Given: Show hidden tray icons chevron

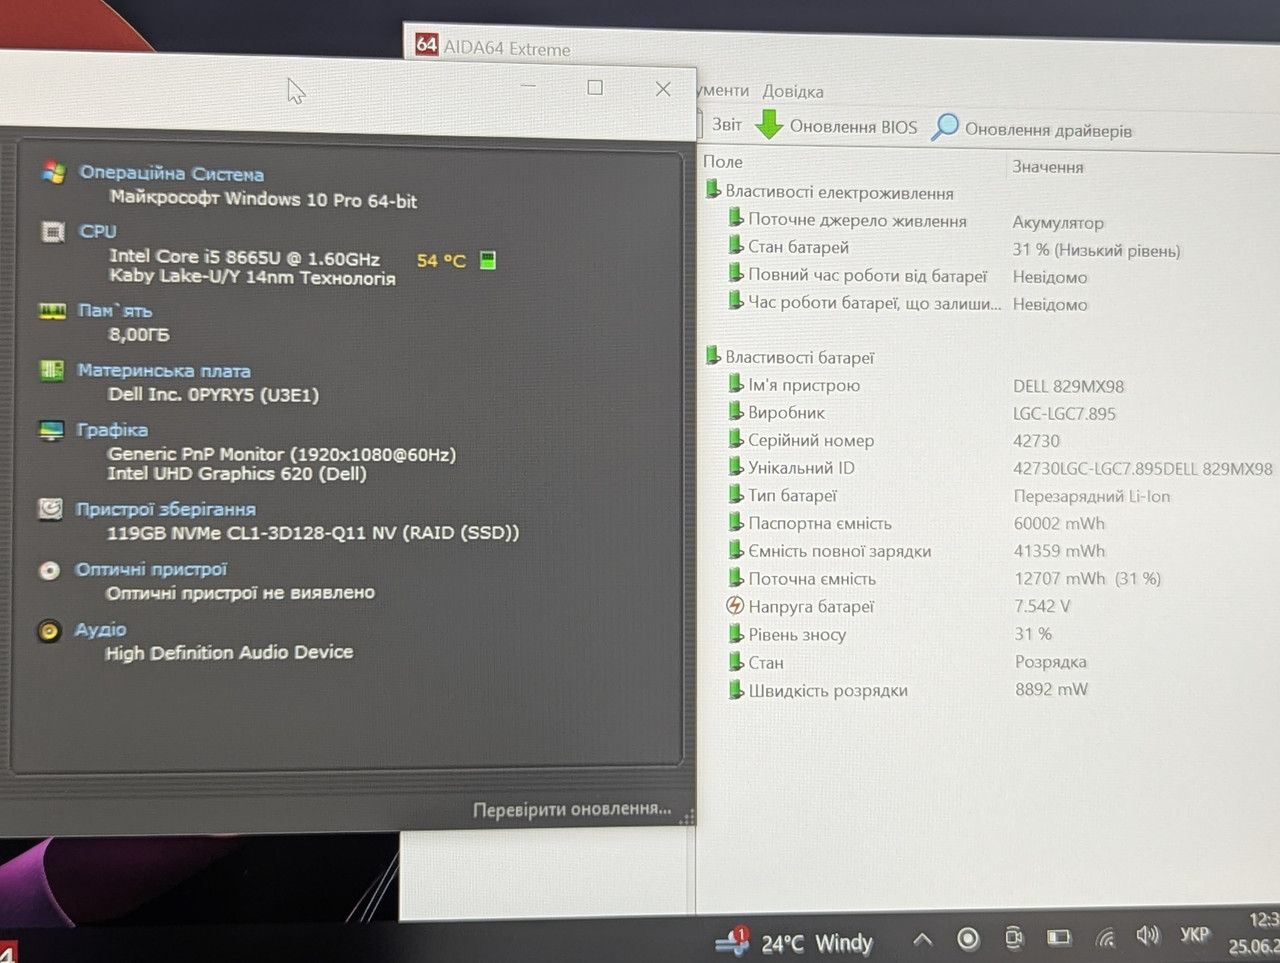Looking at the screenshot, I should (x=923, y=939).
